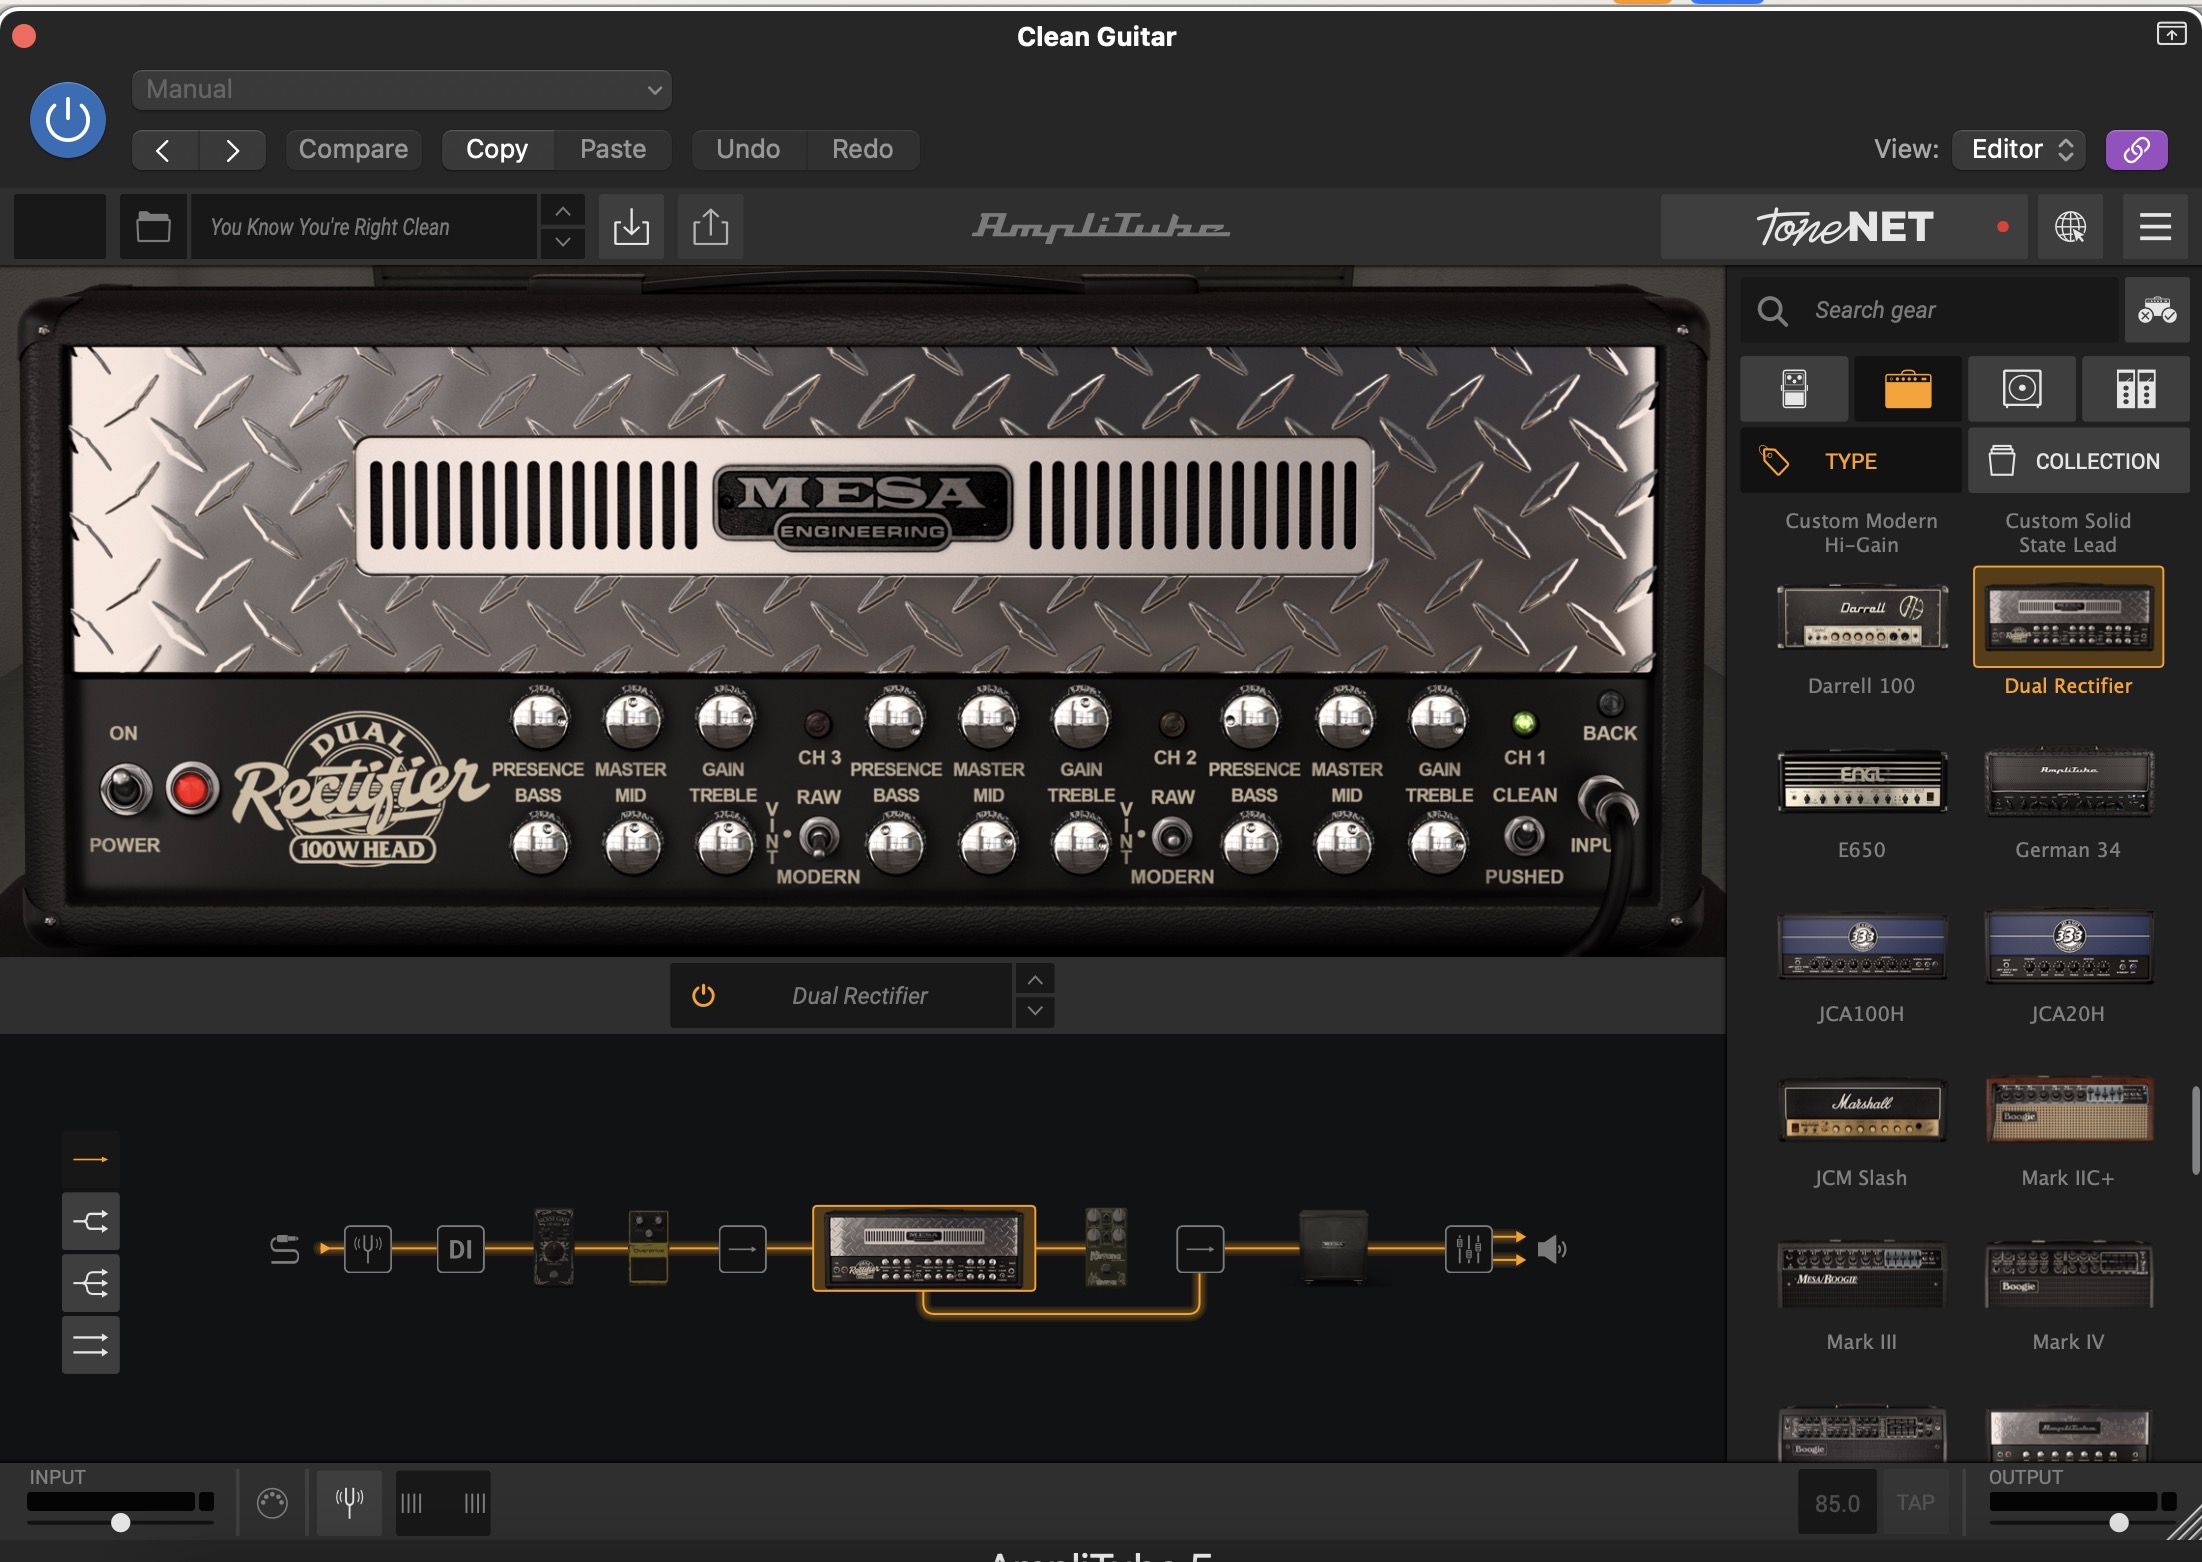
Task: Select the Dual Rectifier amp thumbnail
Action: [x=2068, y=617]
